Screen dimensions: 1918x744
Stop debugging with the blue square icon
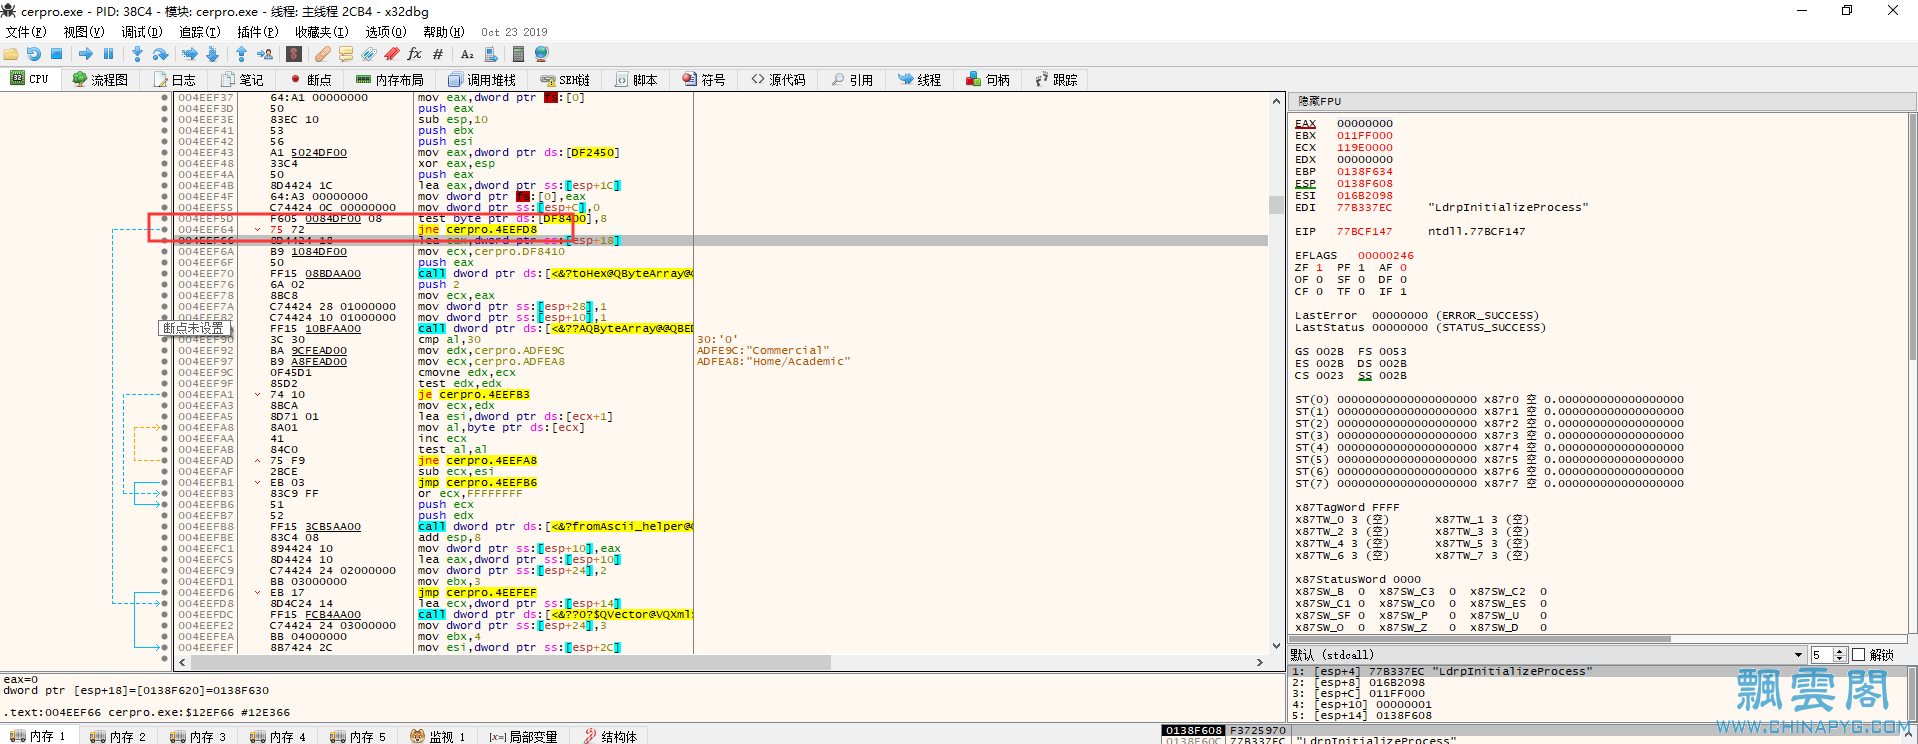[56, 54]
